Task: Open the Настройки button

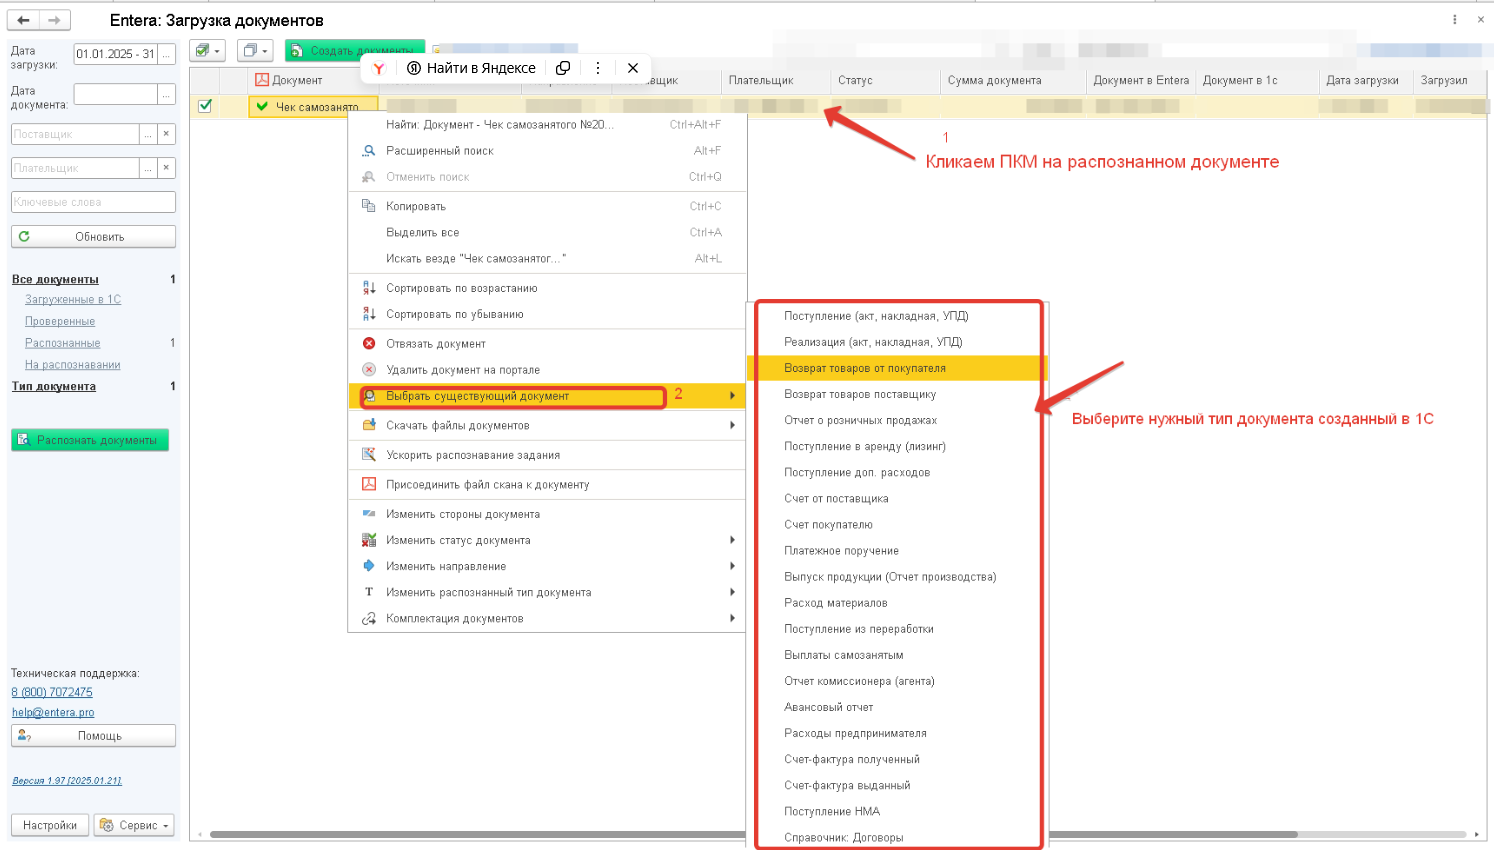Action: tap(49, 825)
